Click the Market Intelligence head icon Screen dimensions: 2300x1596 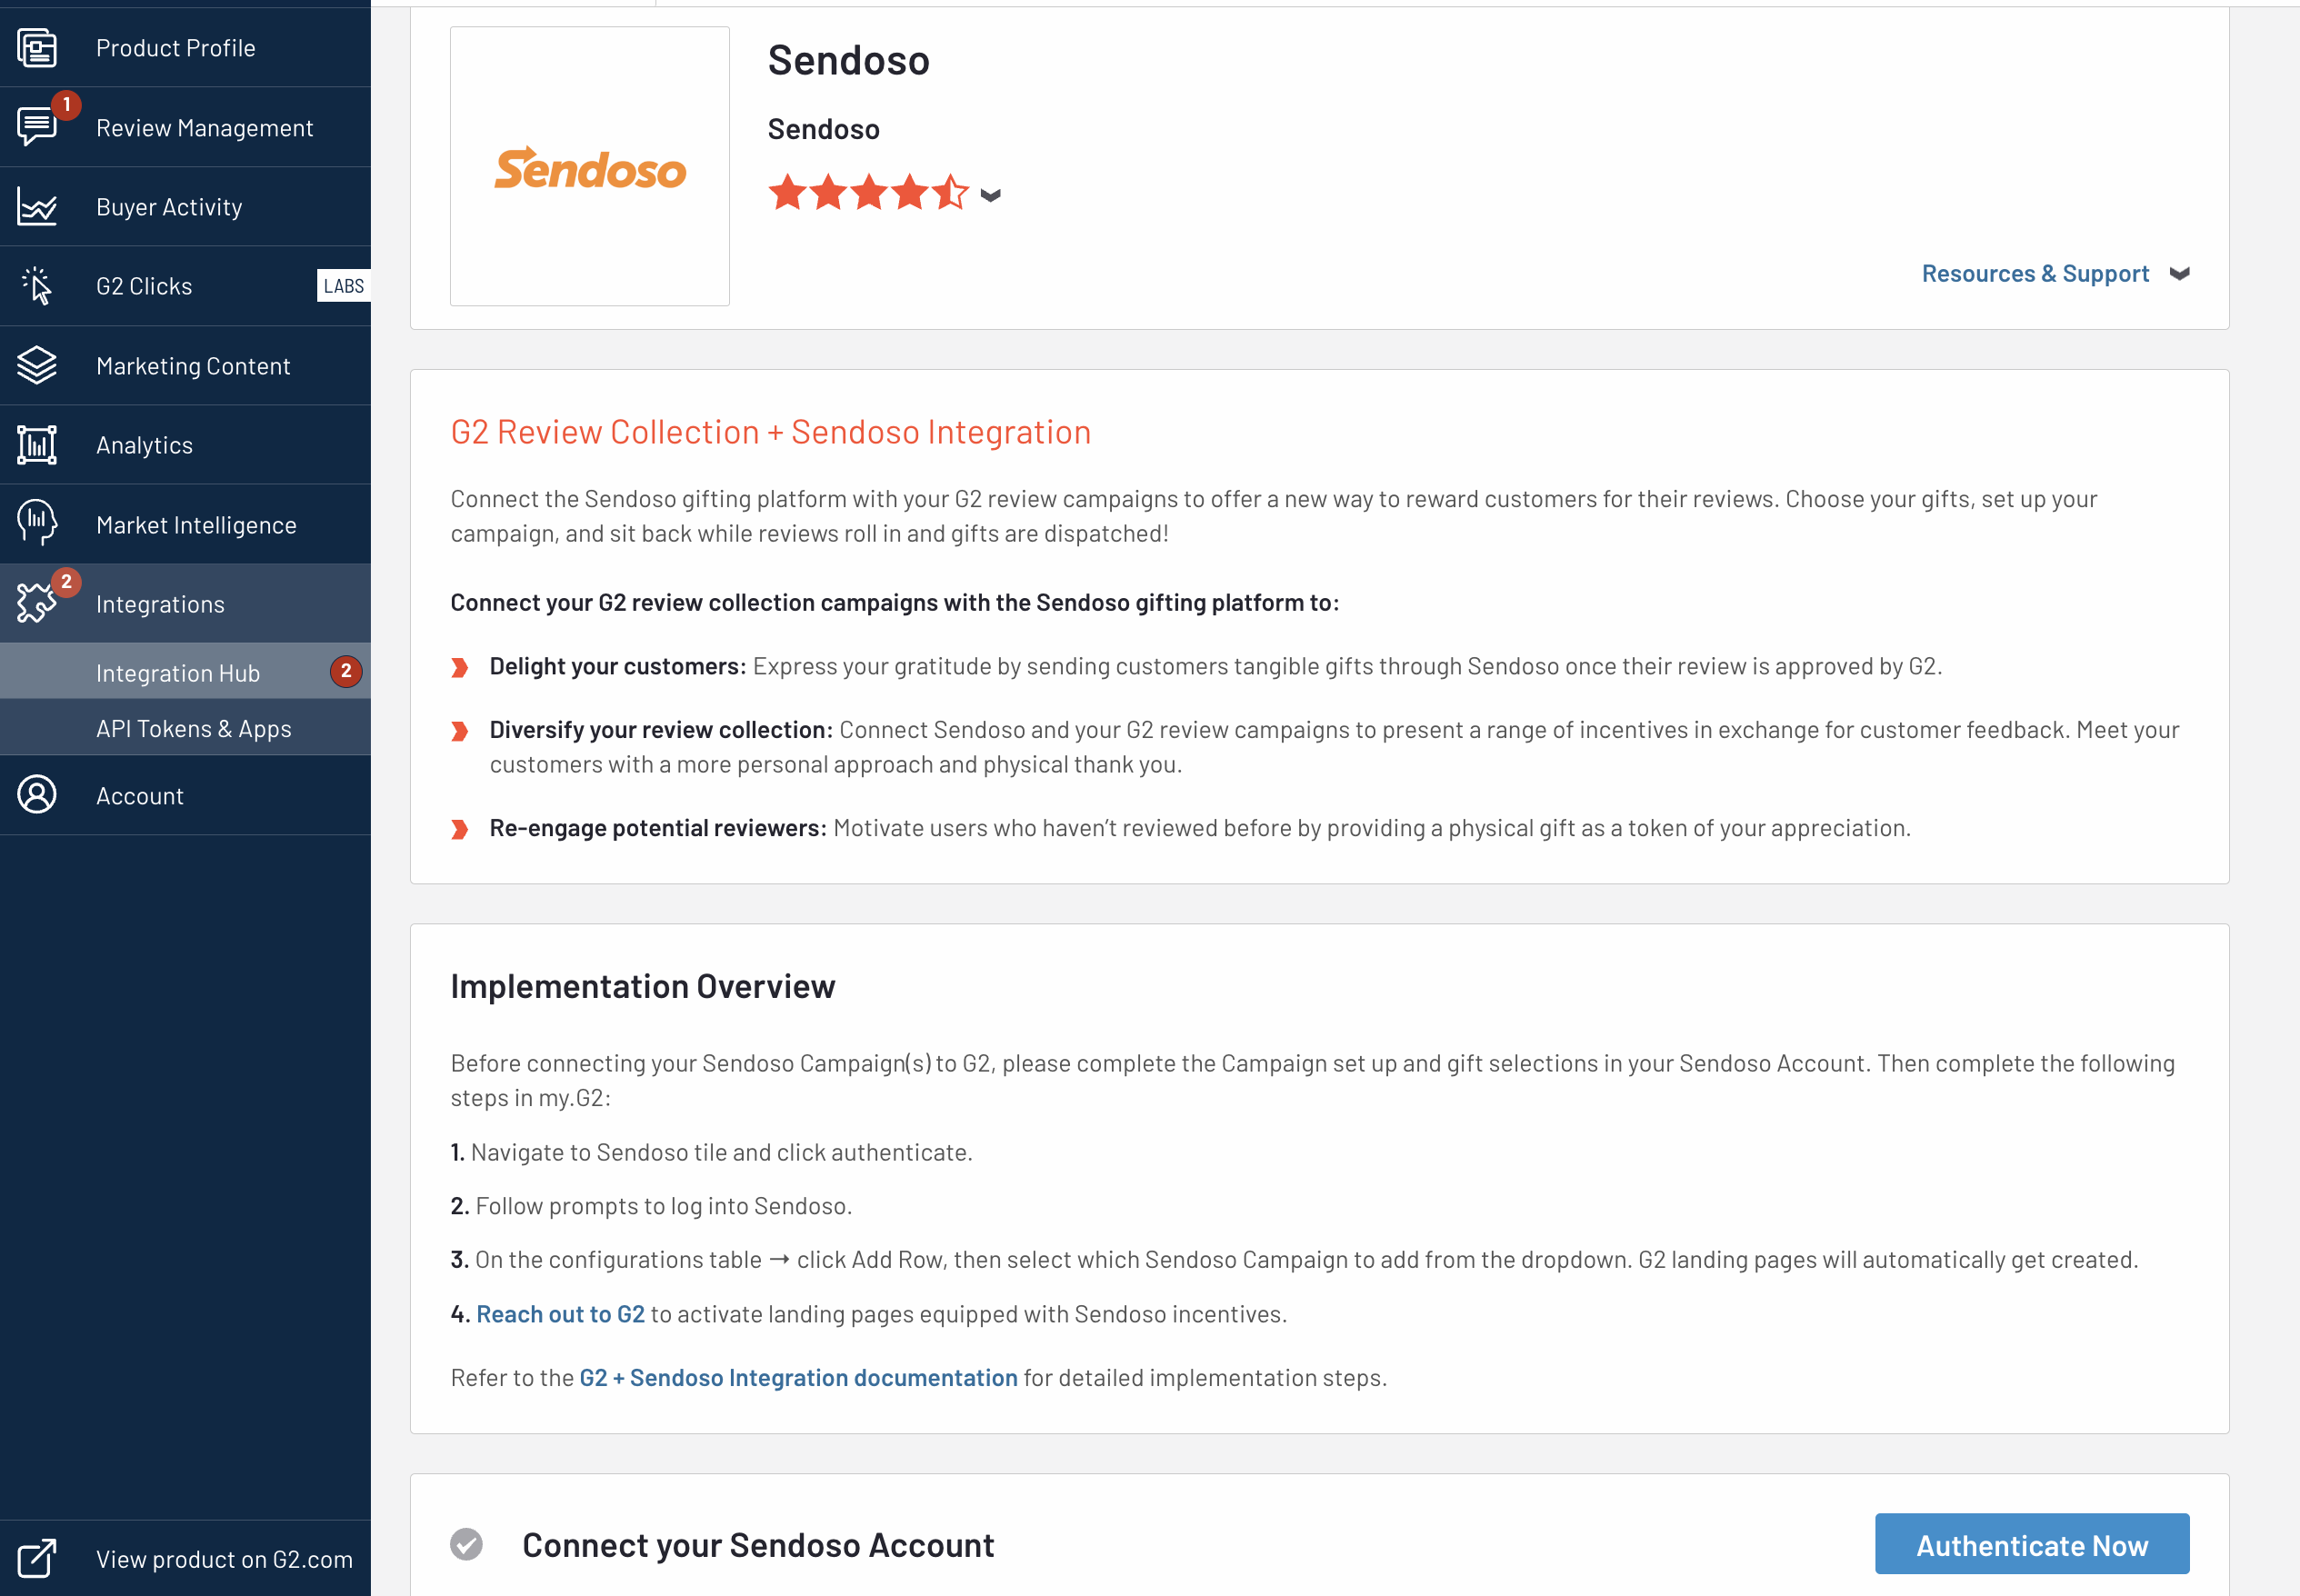click(37, 524)
